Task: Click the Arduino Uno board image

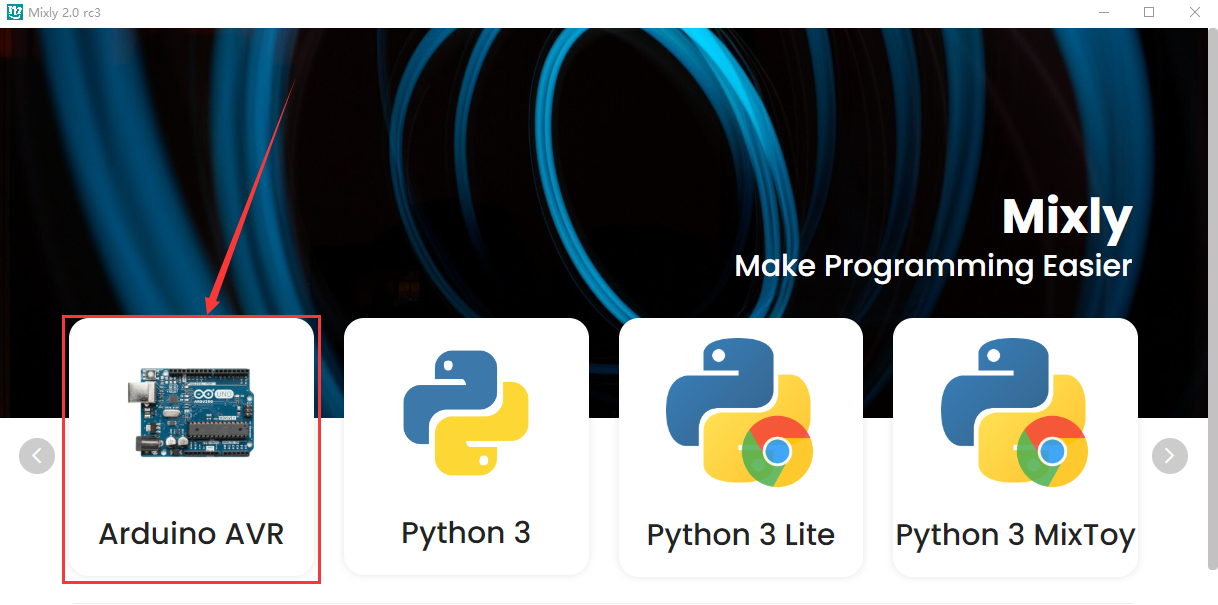Action: tap(191, 412)
